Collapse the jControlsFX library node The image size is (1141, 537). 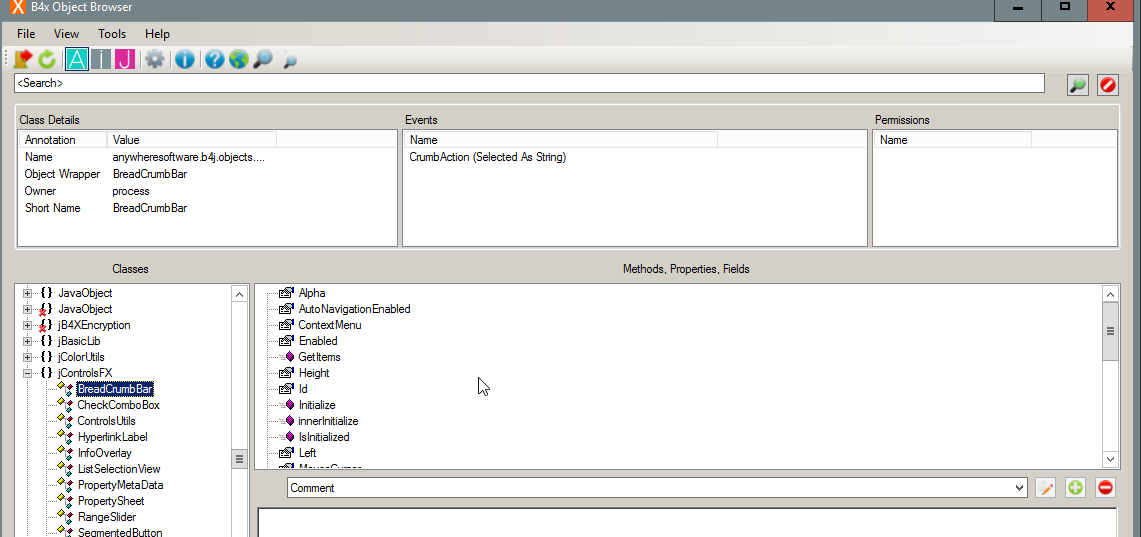click(x=28, y=373)
